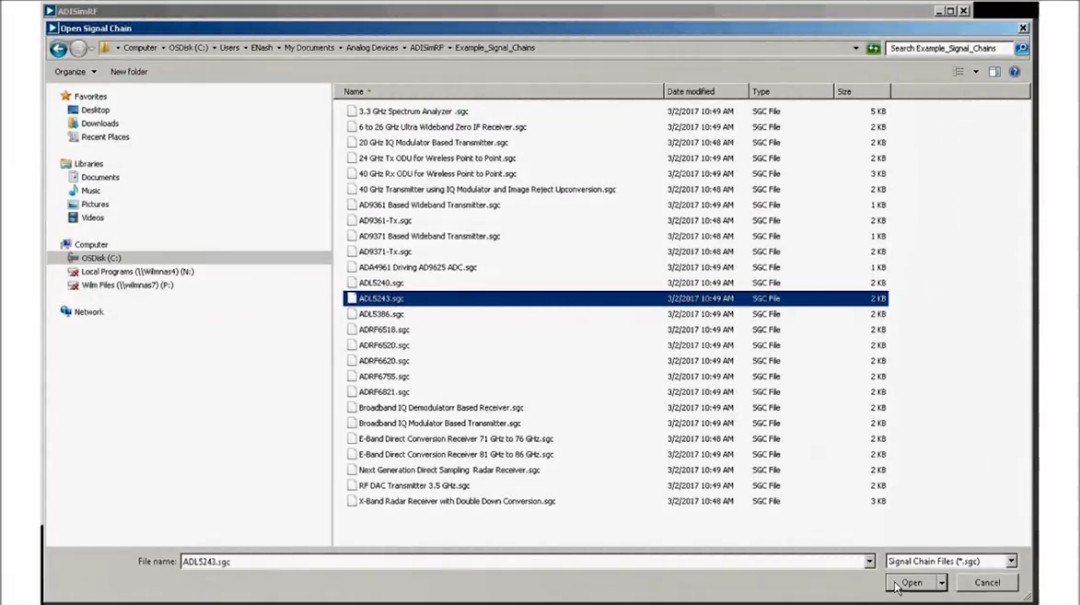Click the Computer breadcrumb in address bar
The height and width of the screenshot is (605, 1080).
[140, 48]
